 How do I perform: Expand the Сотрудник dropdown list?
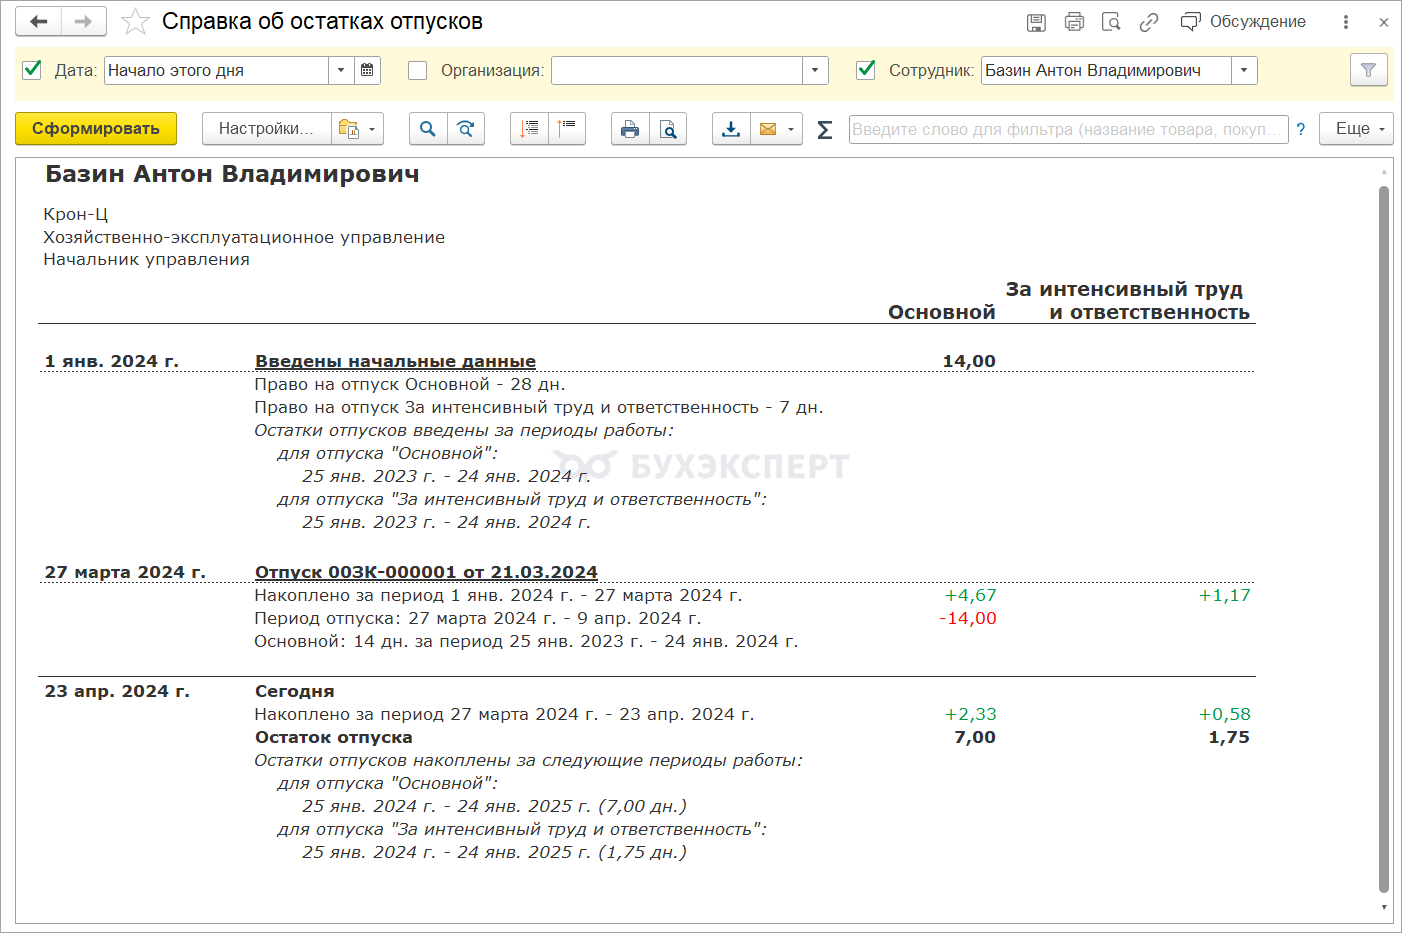point(1244,70)
